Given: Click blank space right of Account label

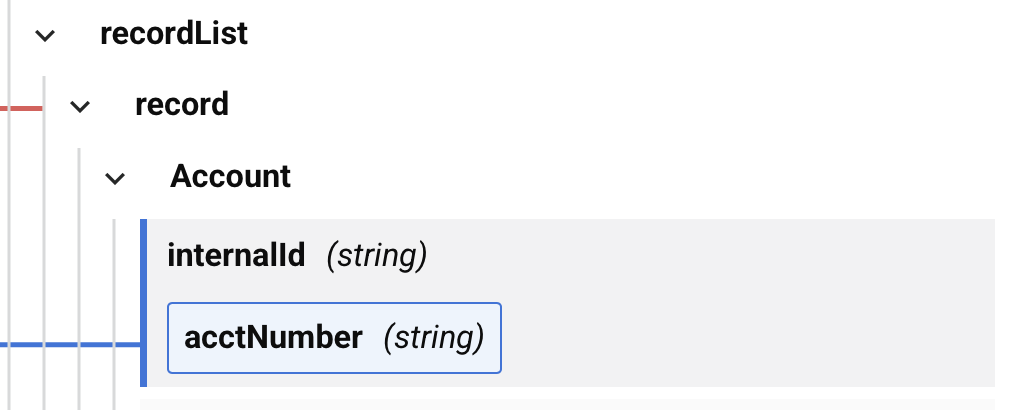Looking at the screenshot, I should coord(600,177).
